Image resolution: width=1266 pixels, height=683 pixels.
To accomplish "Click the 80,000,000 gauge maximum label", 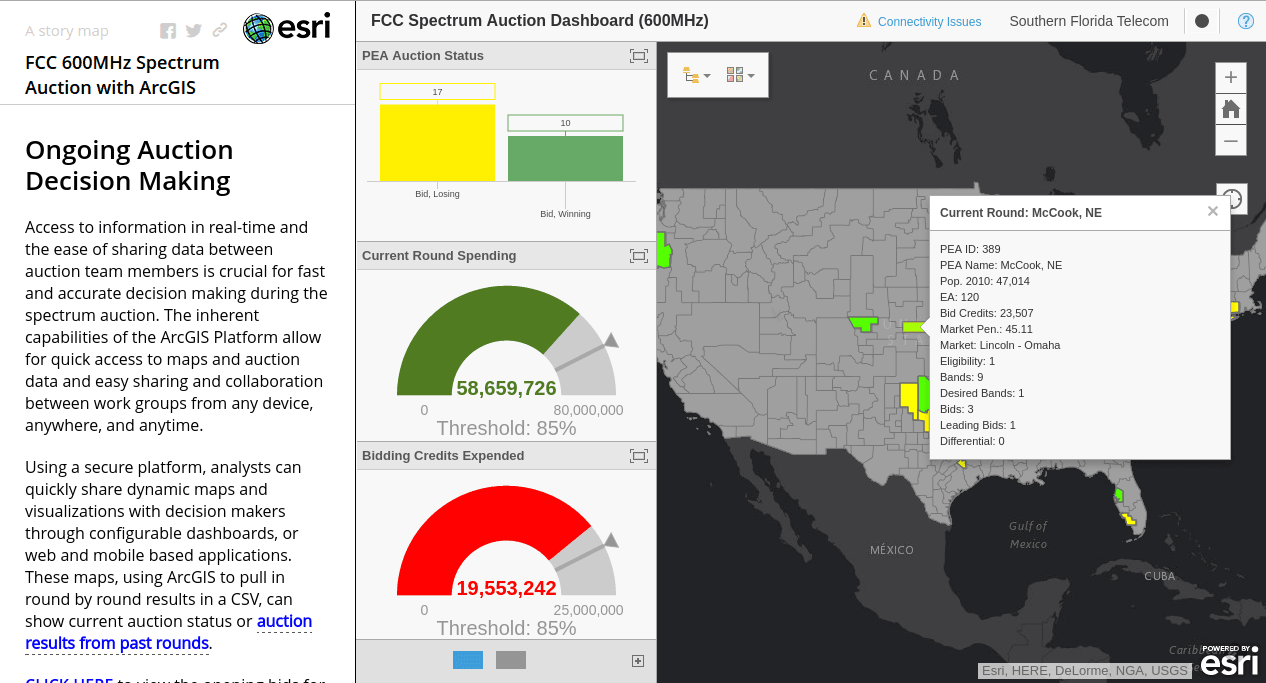I will (x=588, y=410).
